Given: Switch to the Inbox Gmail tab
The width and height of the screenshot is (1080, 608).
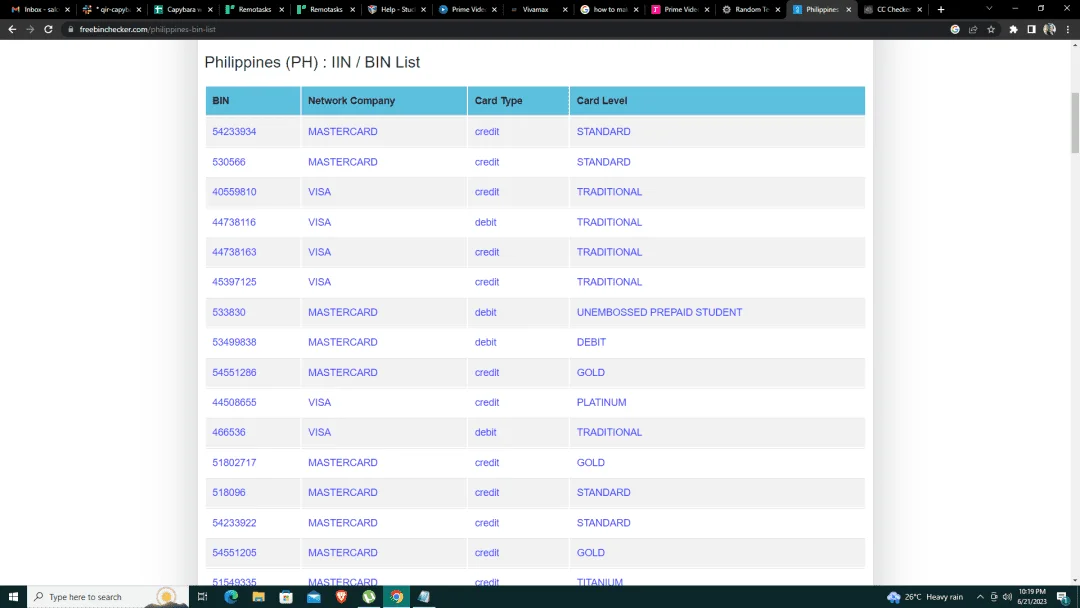Looking at the screenshot, I should click(40, 10).
